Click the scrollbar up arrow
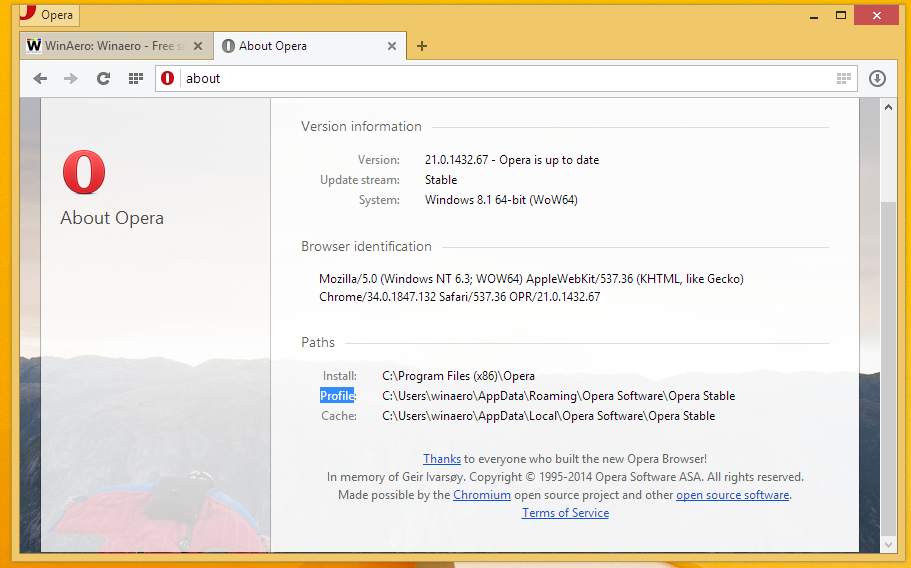Viewport: 911px width, 568px height. pos(888,107)
